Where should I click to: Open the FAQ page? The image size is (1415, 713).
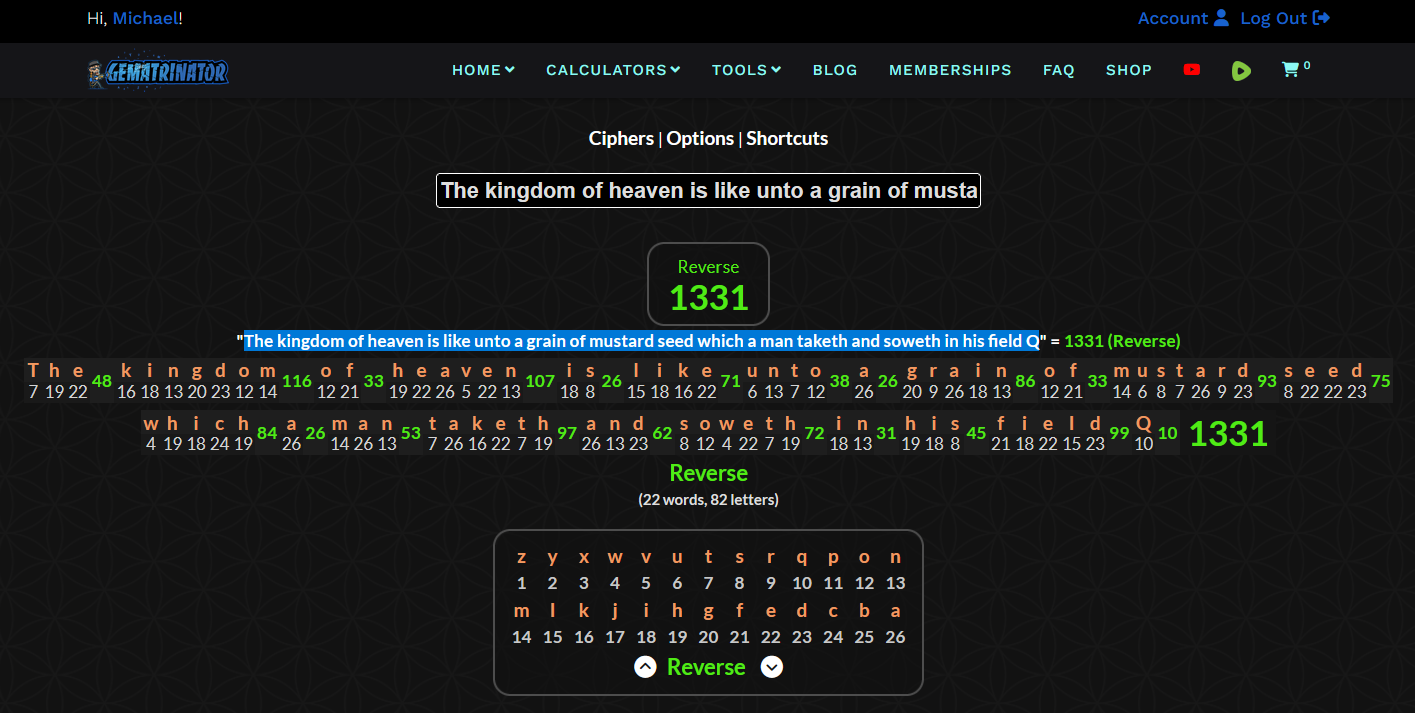[1058, 70]
